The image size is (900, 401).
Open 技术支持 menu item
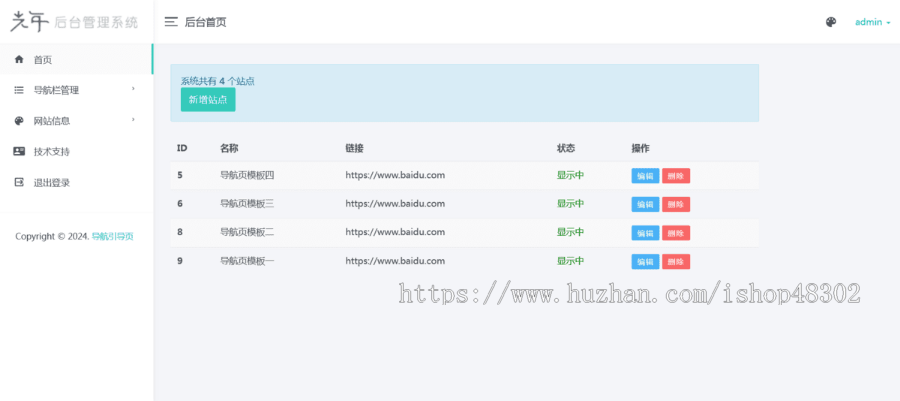point(76,152)
